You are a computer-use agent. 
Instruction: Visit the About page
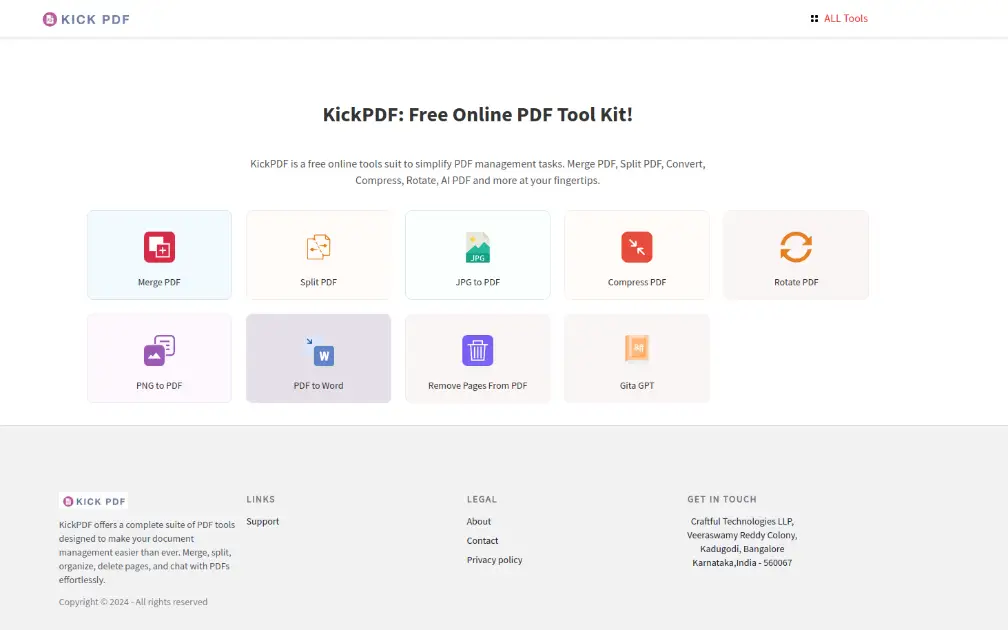478,521
